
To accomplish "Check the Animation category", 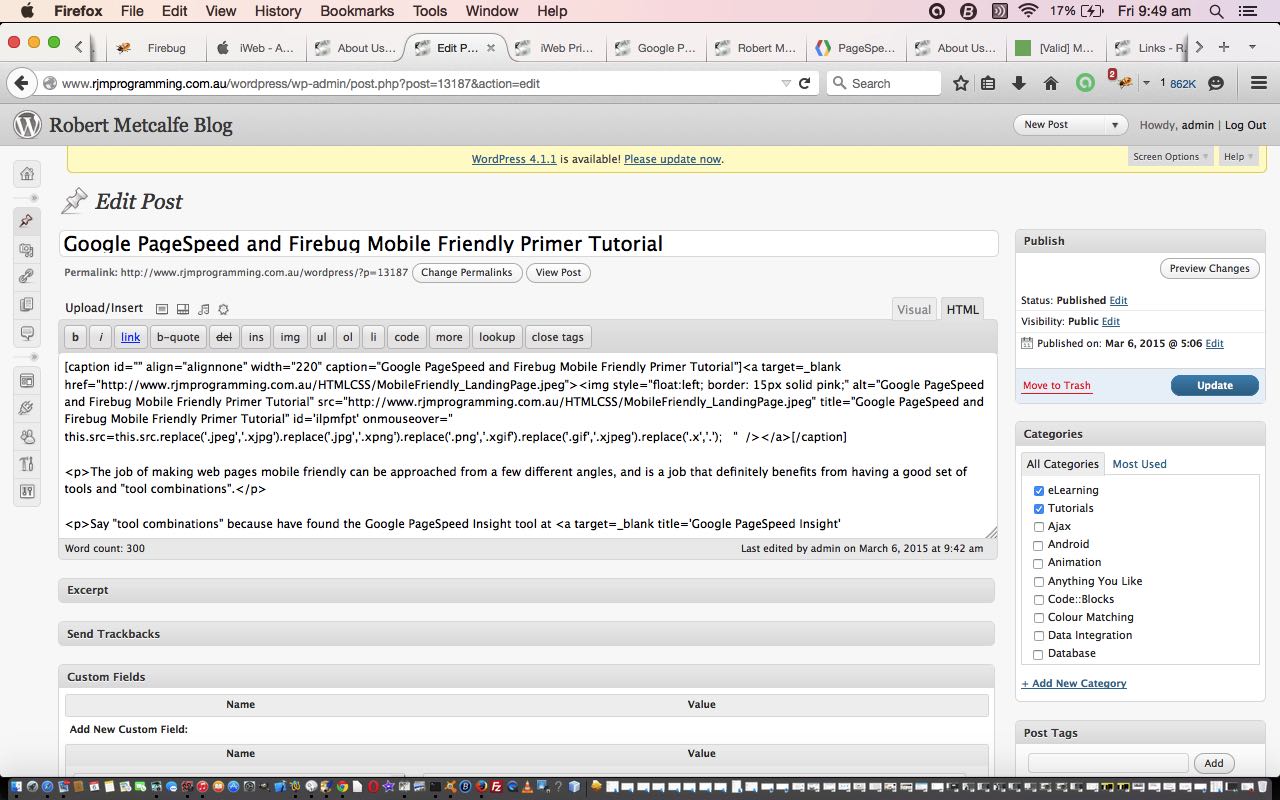I will tap(1039, 563).
